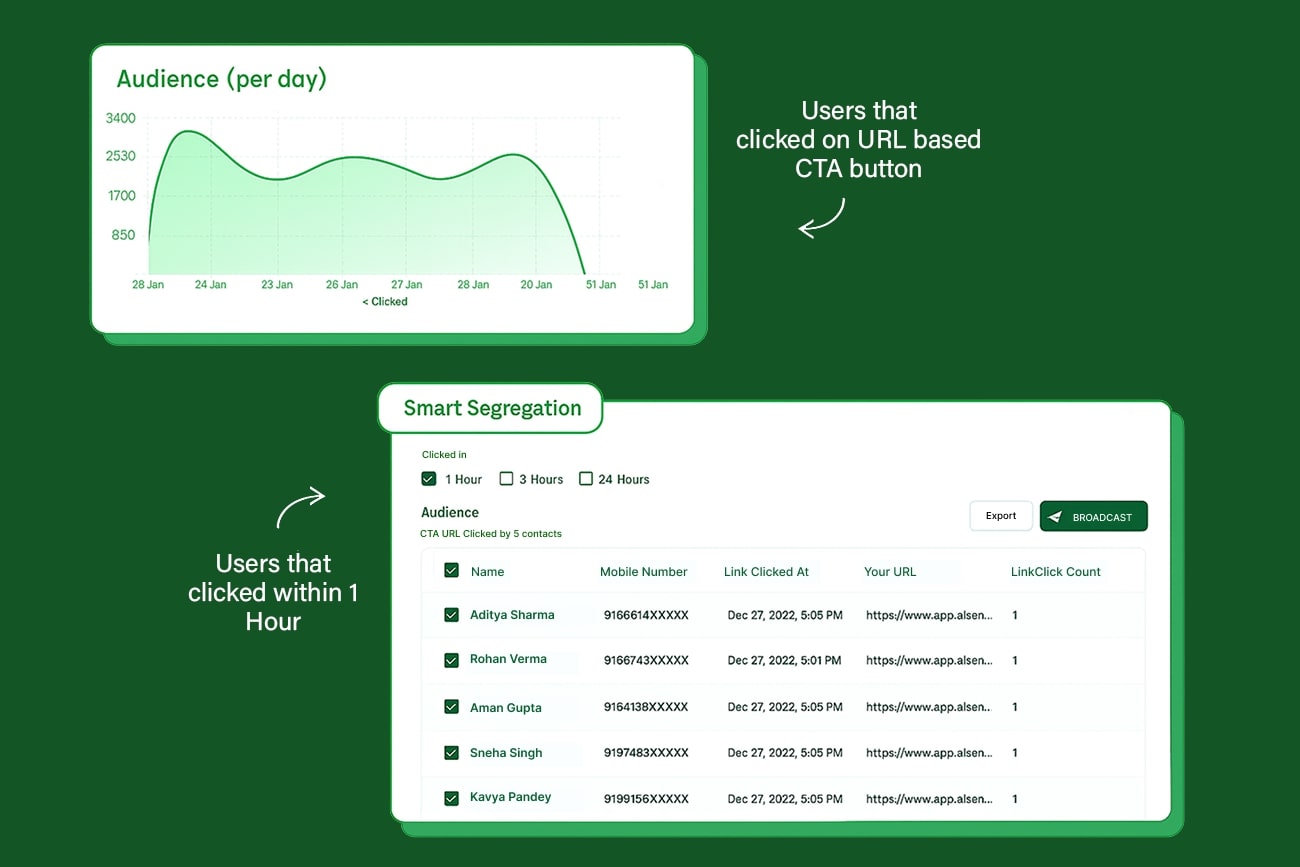Select the Smart Segregation tab
Viewport: 1300px width, 867px height.
pyautogui.click(x=491, y=408)
